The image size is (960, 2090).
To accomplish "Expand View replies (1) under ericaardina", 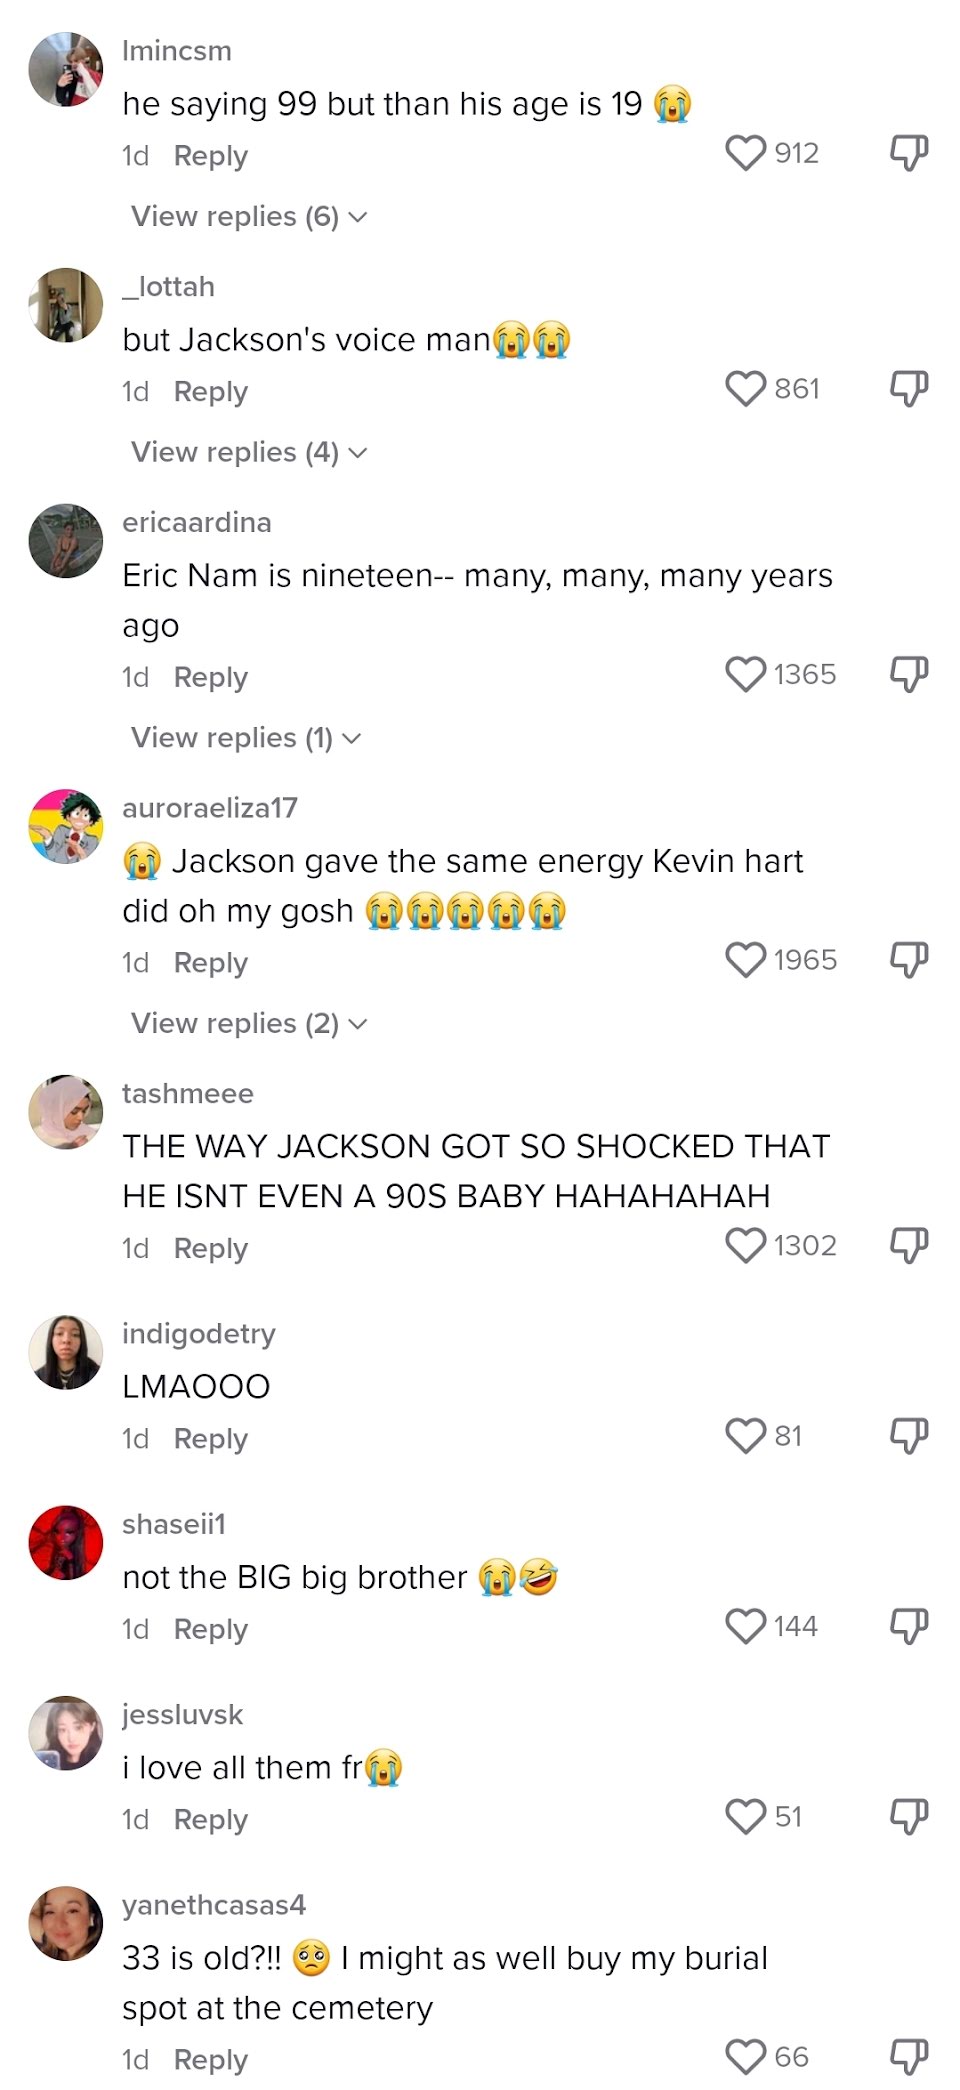I will click(x=246, y=738).
